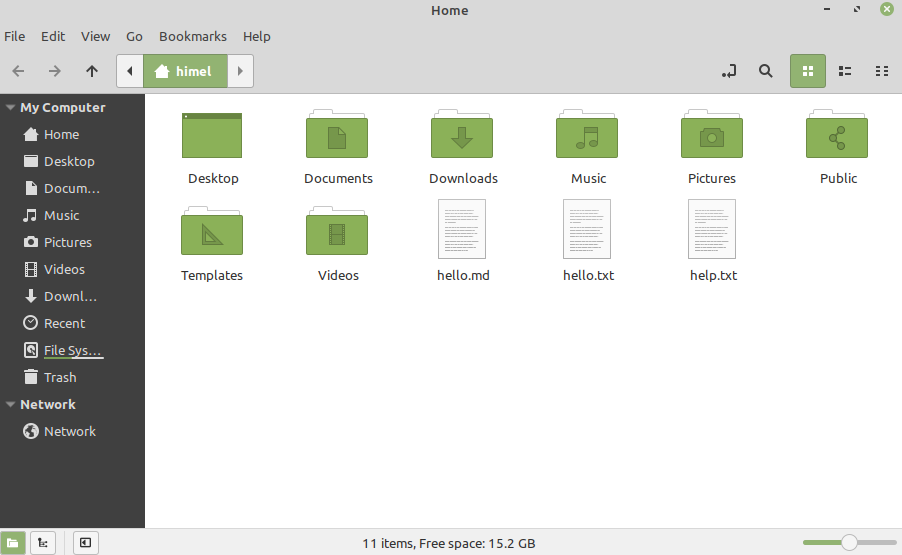Click the items and free space status text

click(449, 543)
